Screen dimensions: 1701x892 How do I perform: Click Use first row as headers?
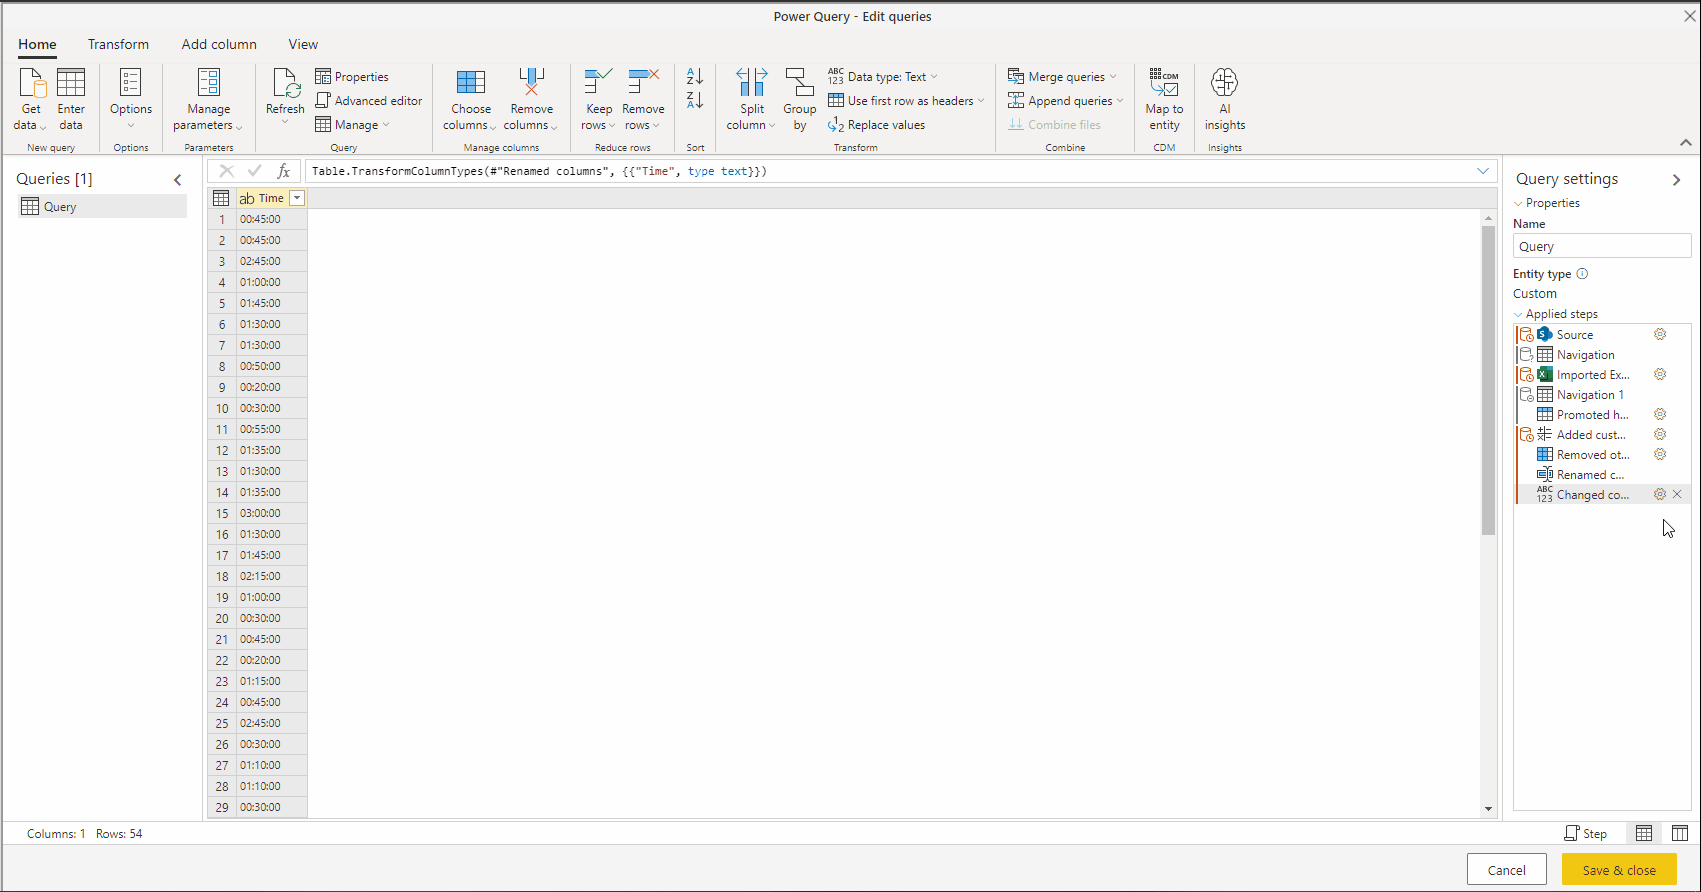[901, 101]
